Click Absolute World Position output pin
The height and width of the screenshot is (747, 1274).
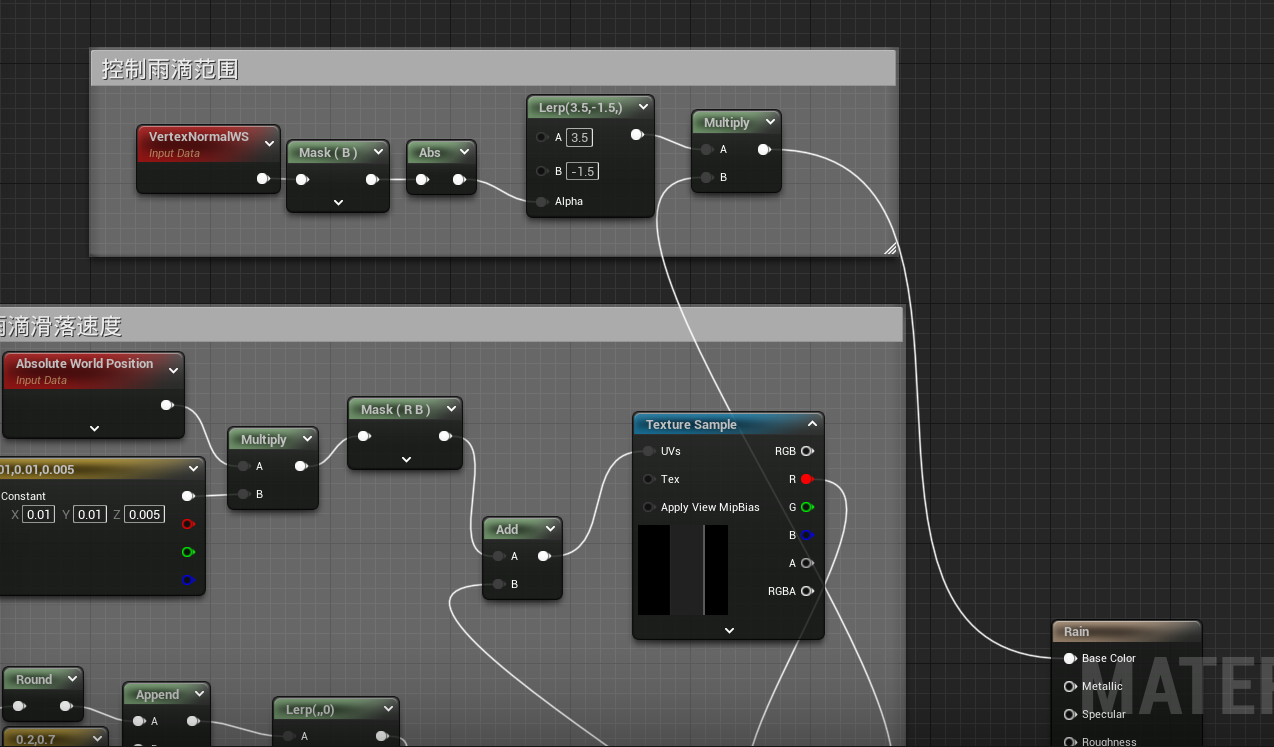tap(167, 405)
